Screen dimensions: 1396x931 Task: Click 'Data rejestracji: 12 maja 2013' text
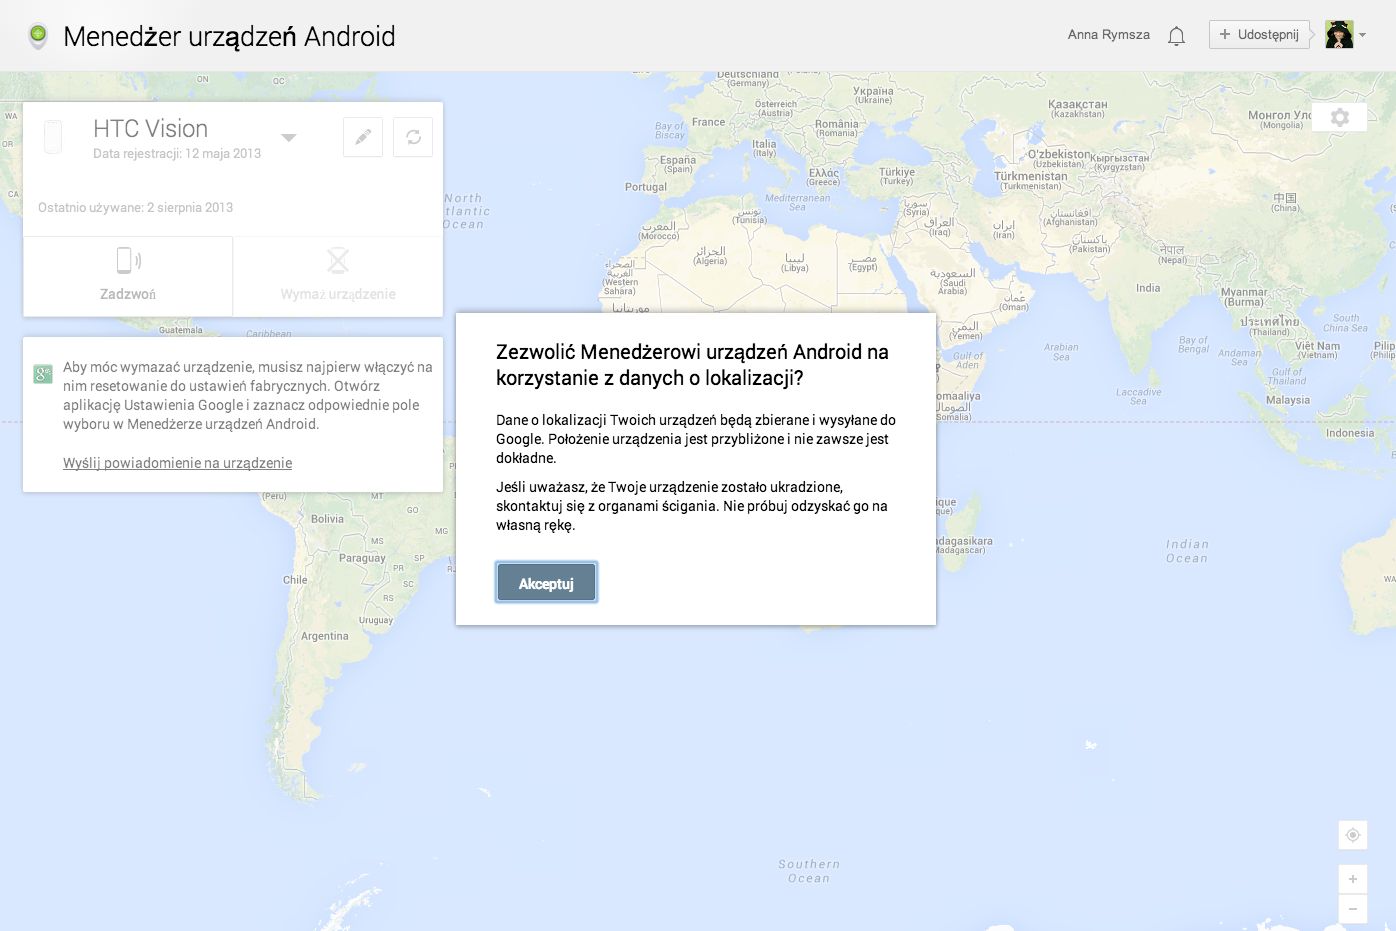pos(177,154)
